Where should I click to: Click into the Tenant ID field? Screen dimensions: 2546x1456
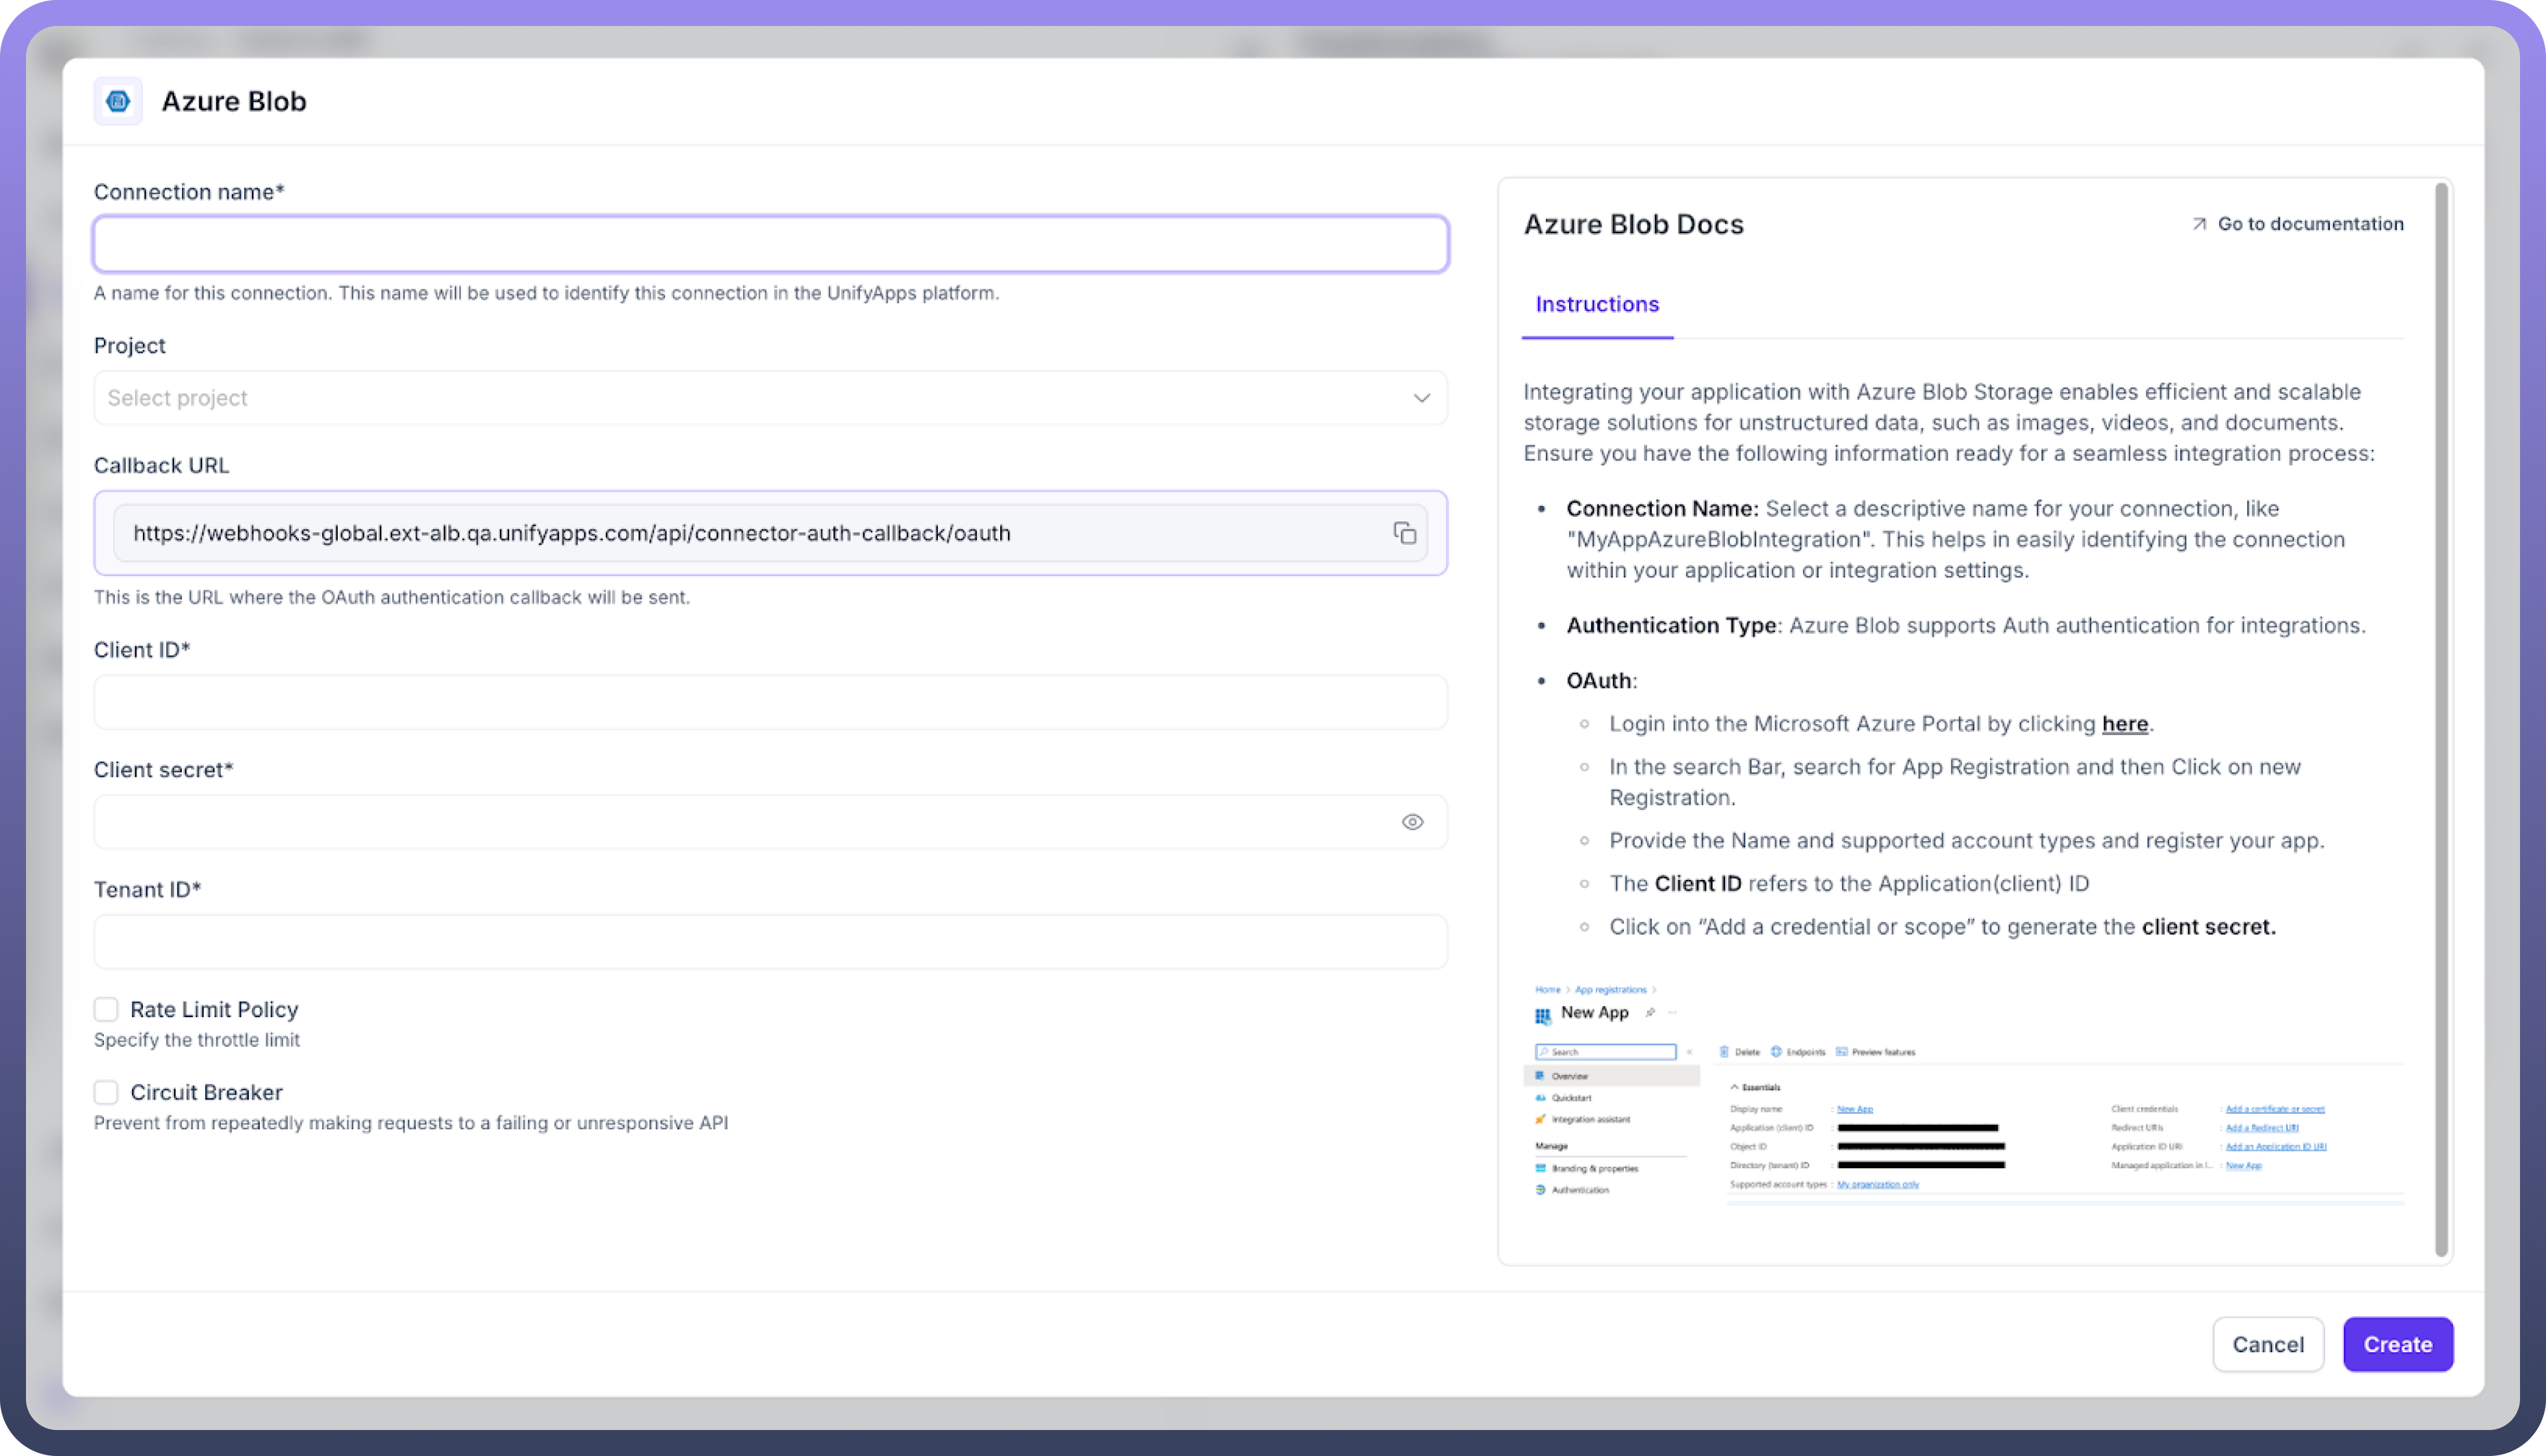770,942
